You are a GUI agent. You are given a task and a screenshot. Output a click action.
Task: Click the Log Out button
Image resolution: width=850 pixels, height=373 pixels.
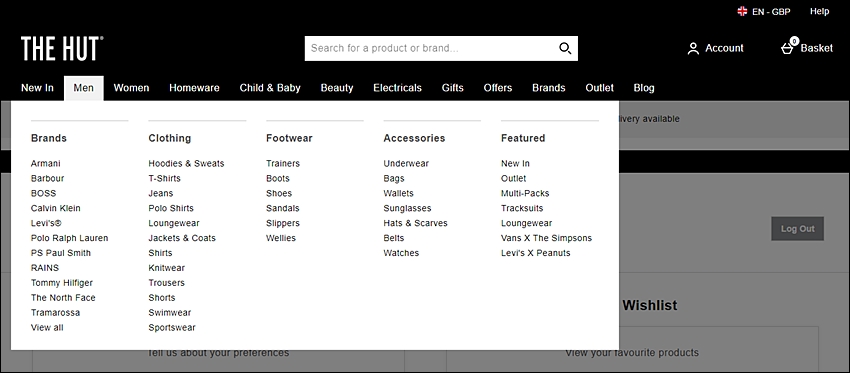point(797,229)
